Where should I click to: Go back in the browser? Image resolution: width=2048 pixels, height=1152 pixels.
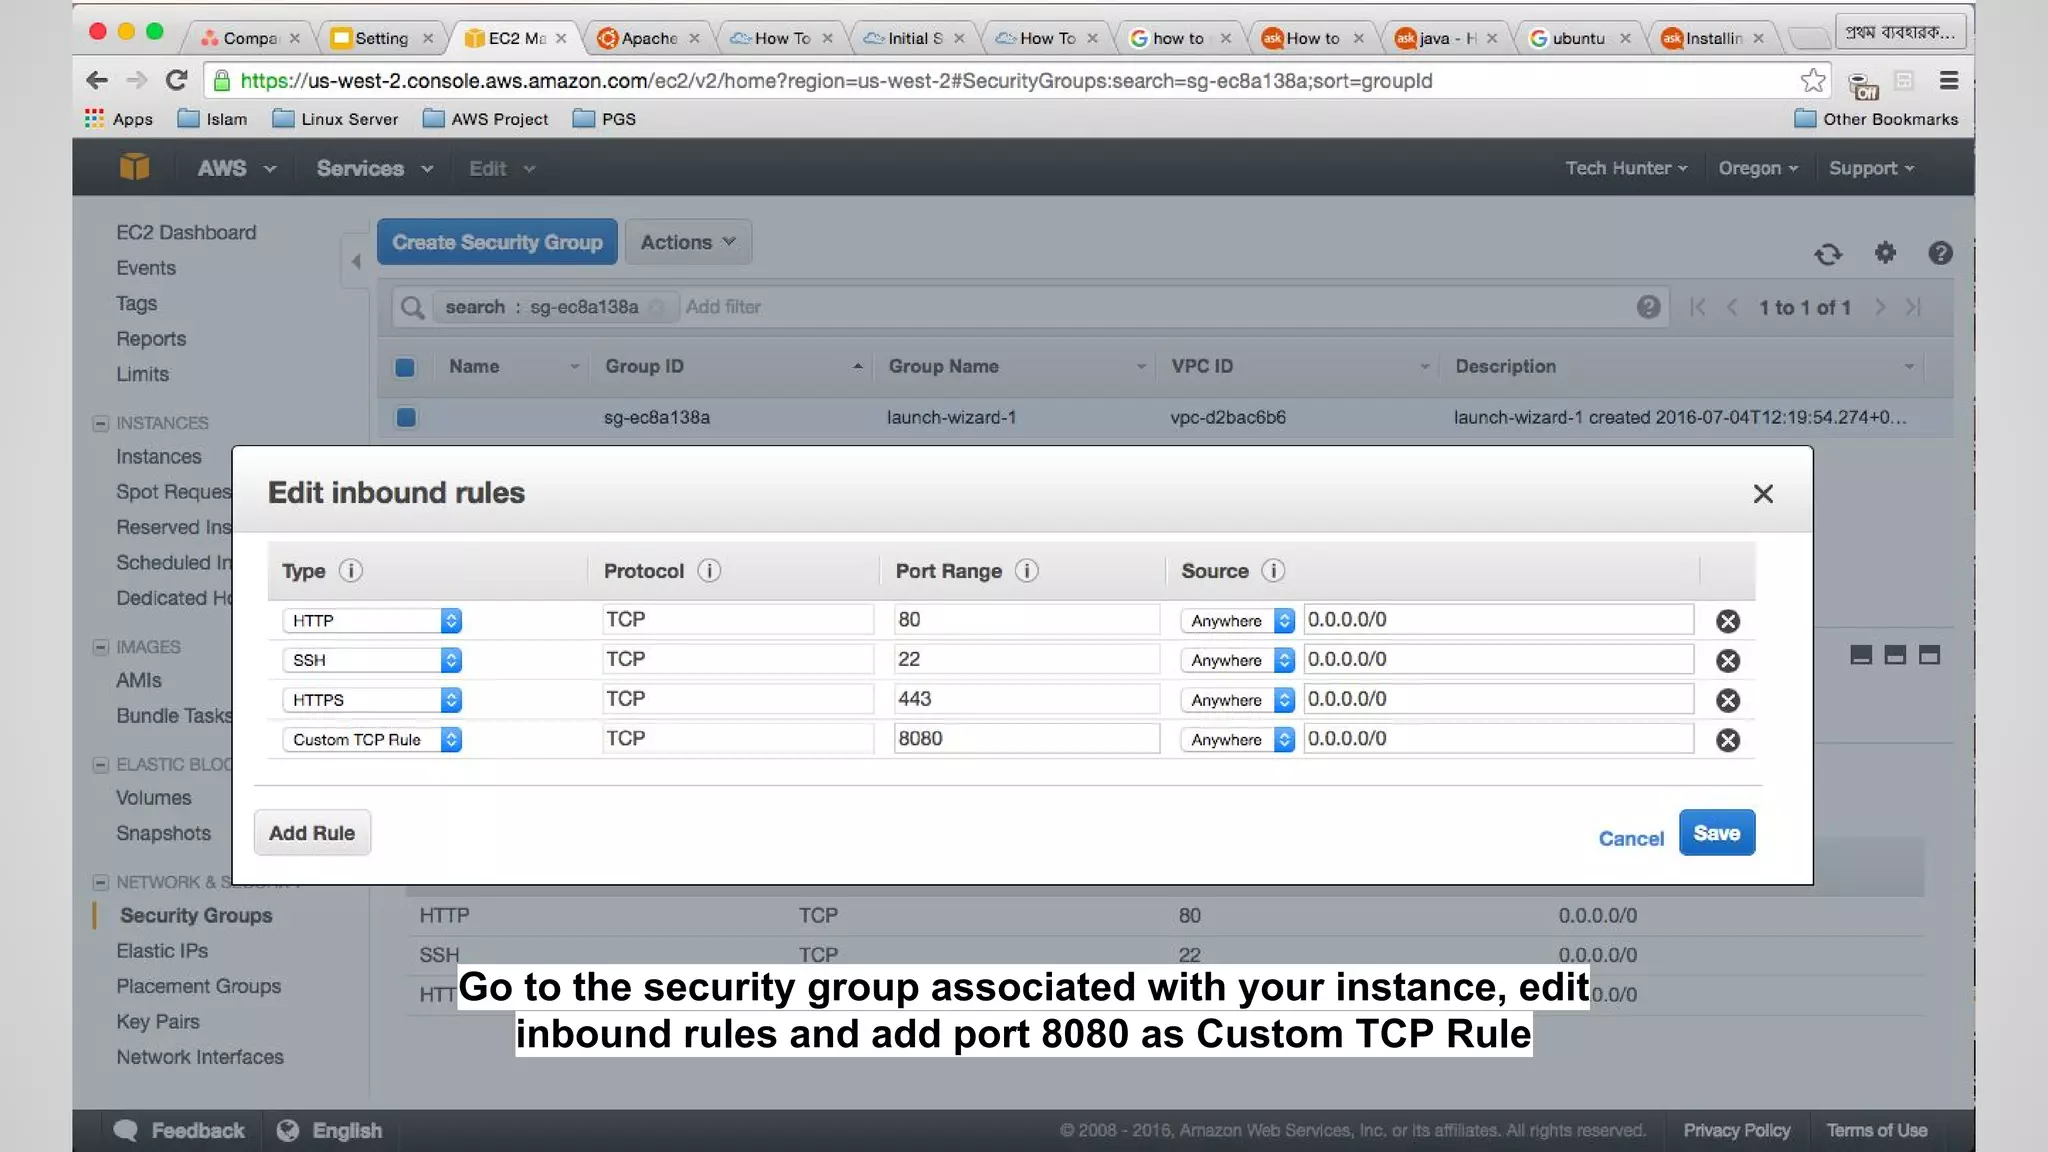(x=97, y=80)
